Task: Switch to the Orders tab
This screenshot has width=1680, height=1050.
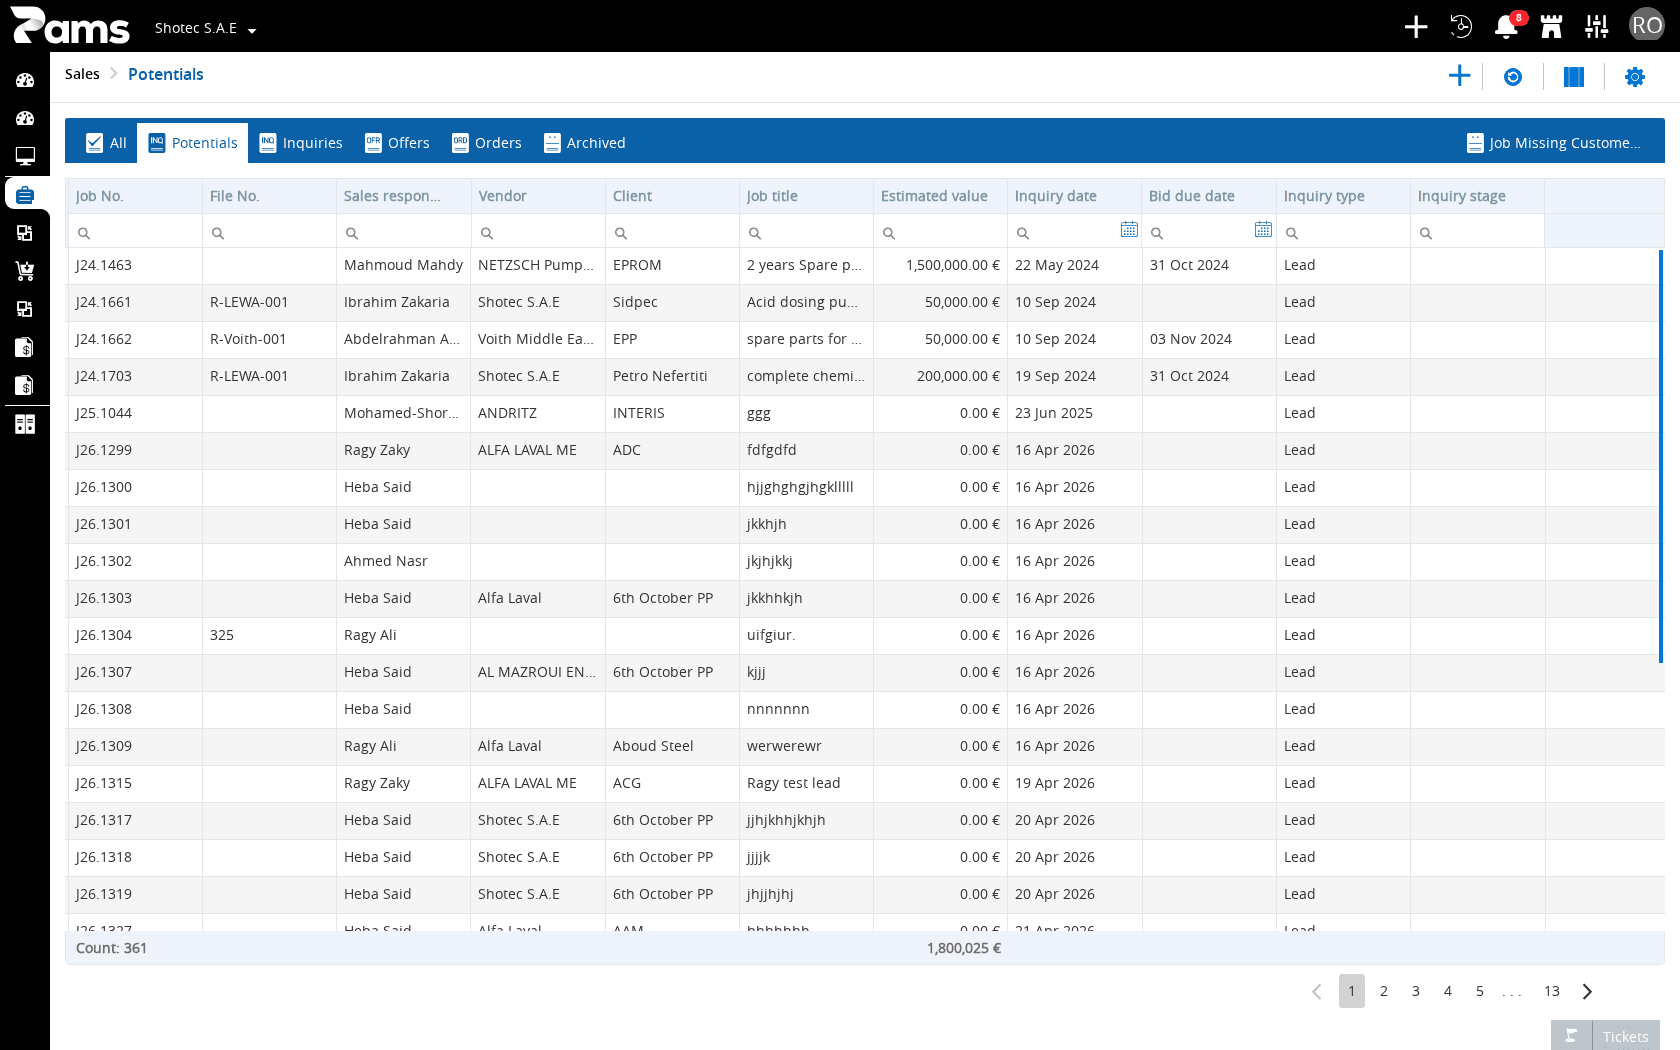Action: [x=487, y=143]
